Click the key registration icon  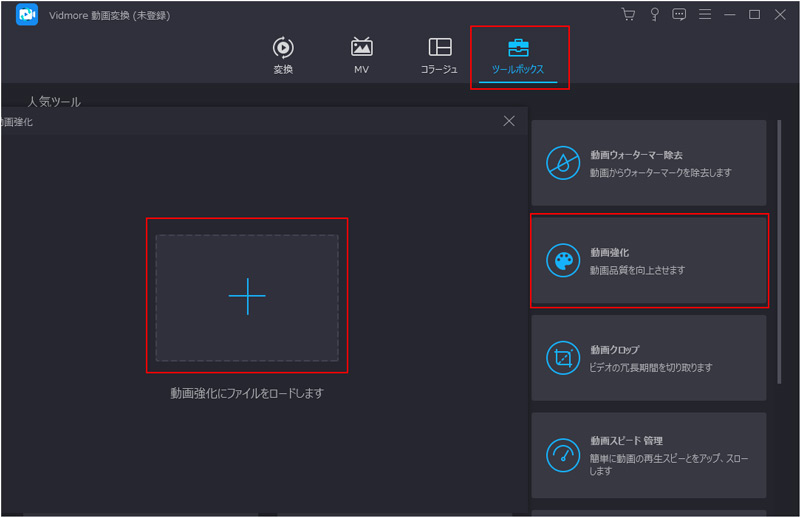(654, 14)
